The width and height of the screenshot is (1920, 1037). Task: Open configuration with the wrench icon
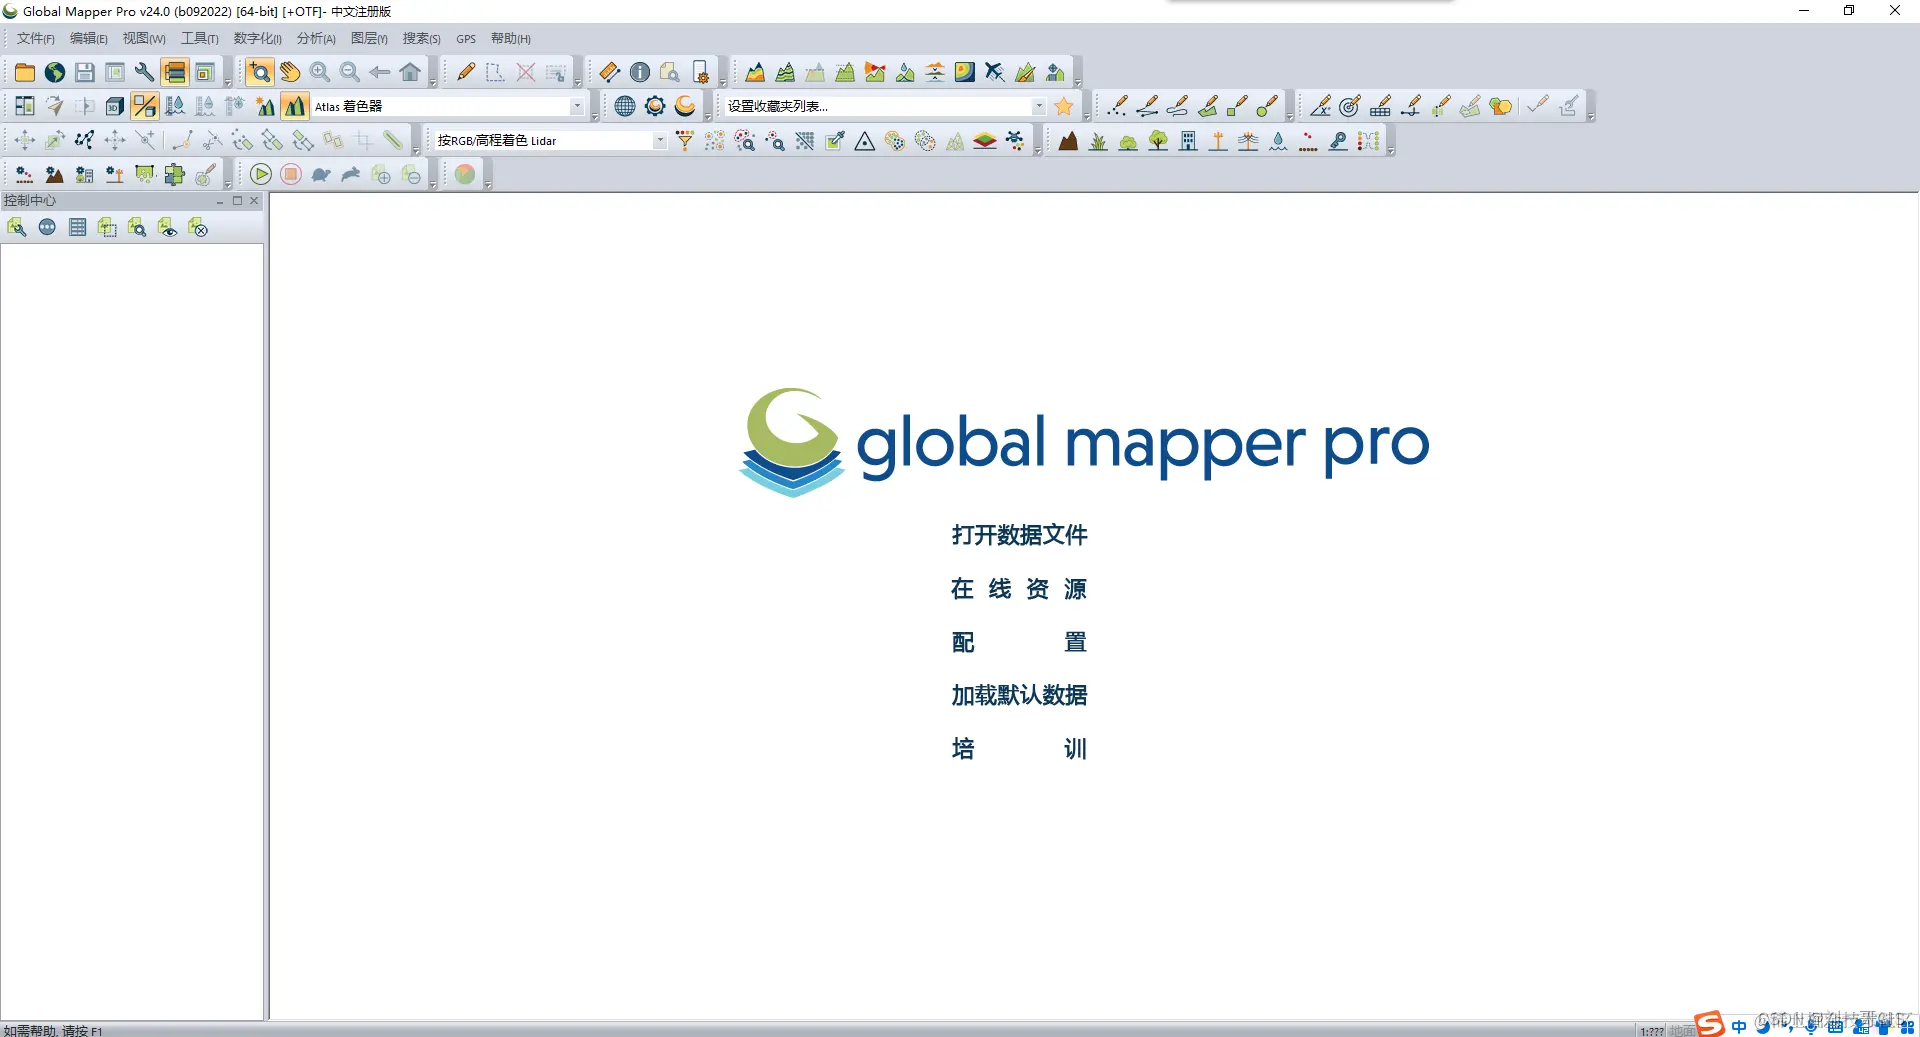pos(145,72)
